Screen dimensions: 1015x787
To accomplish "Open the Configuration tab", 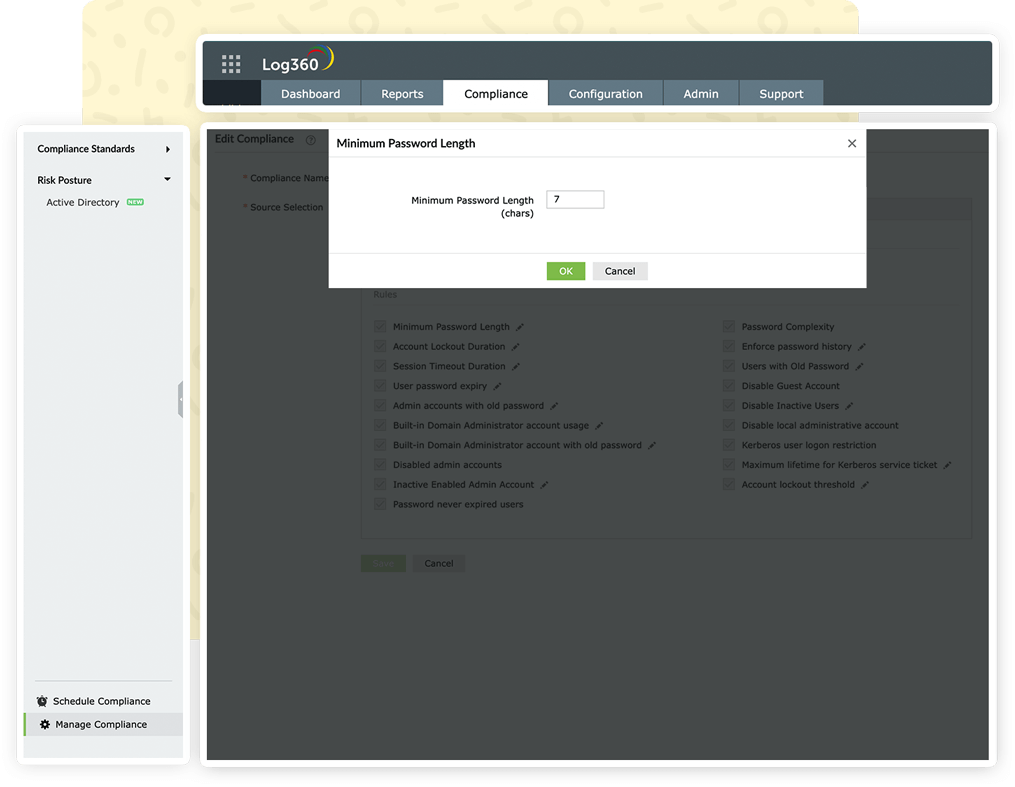I will coord(605,93).
